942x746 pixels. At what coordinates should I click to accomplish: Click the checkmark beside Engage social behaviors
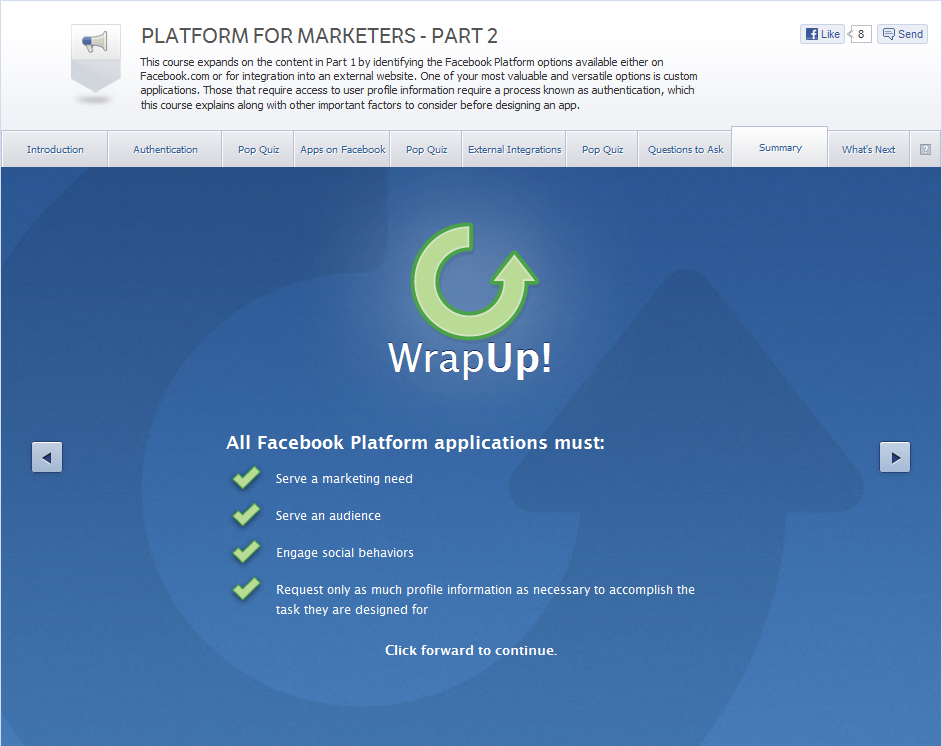[246, 552]
